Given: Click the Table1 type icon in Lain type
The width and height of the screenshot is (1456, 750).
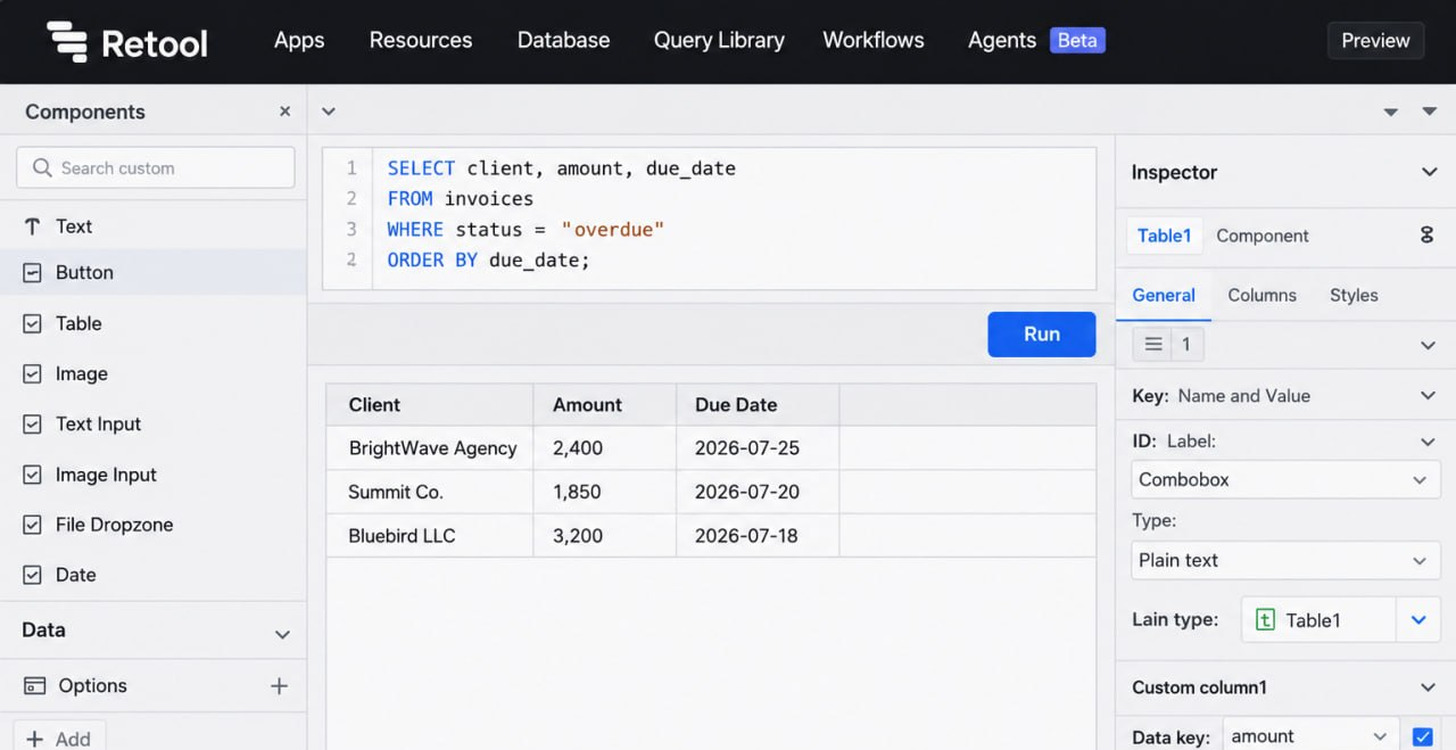Looking at the screenshot, I should tap(1265, 620).
